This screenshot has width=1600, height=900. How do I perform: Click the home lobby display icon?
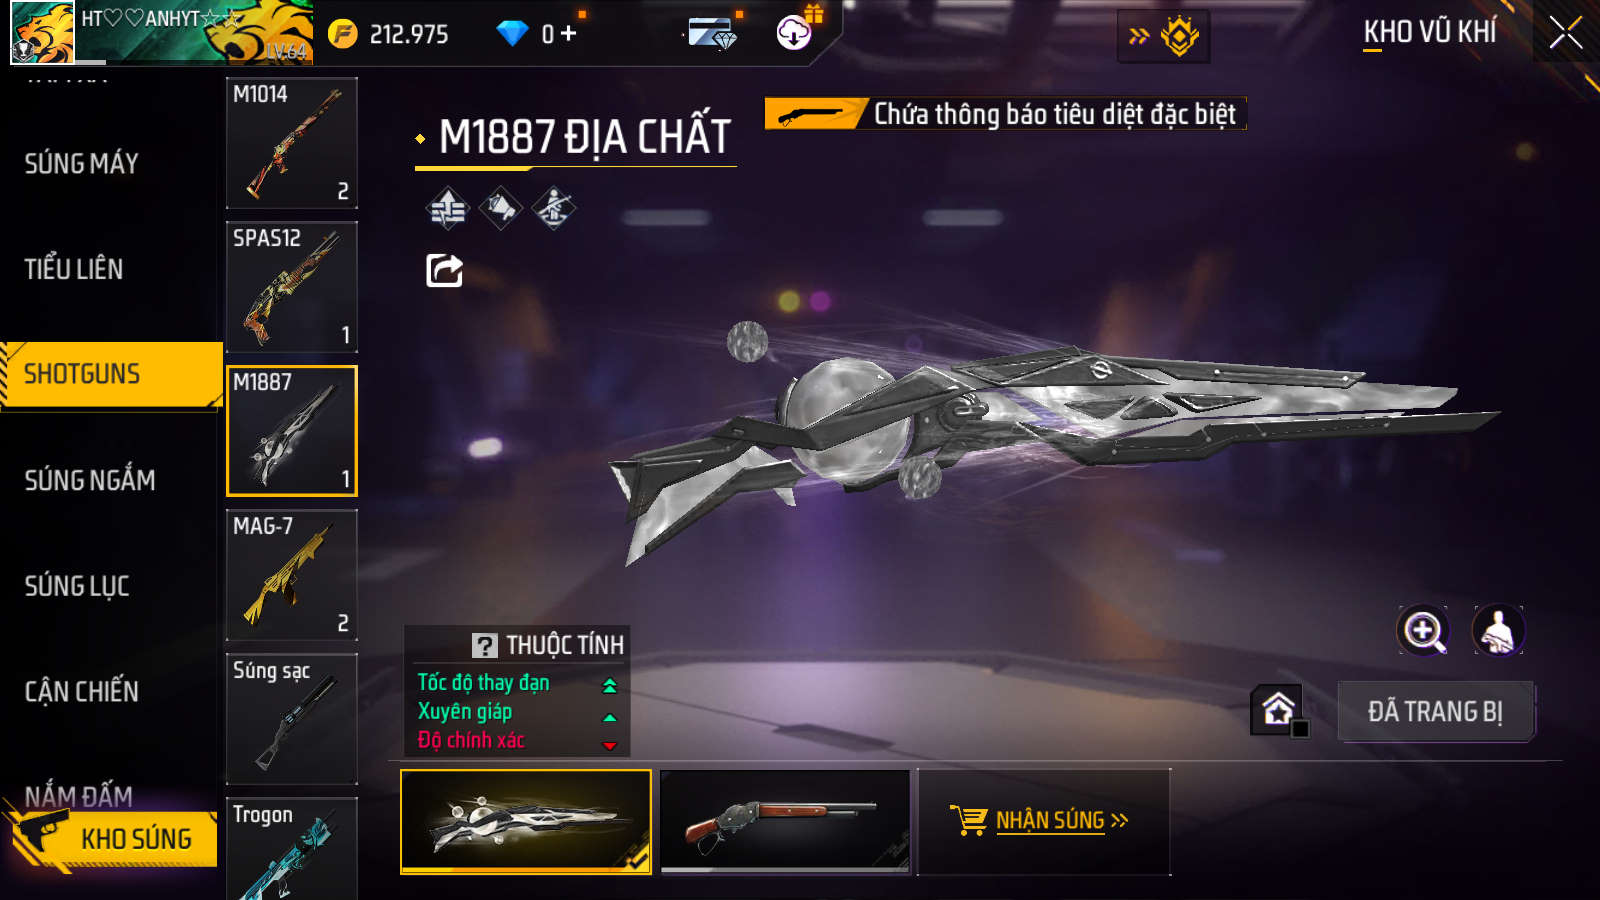point(1278,709)
